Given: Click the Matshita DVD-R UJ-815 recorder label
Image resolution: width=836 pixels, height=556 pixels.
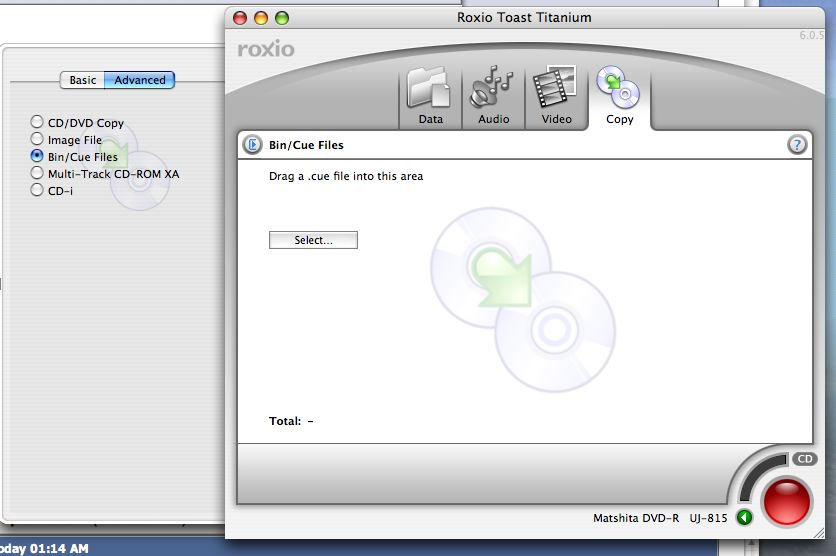Looking at the screenshot, I should click(660, 518).
